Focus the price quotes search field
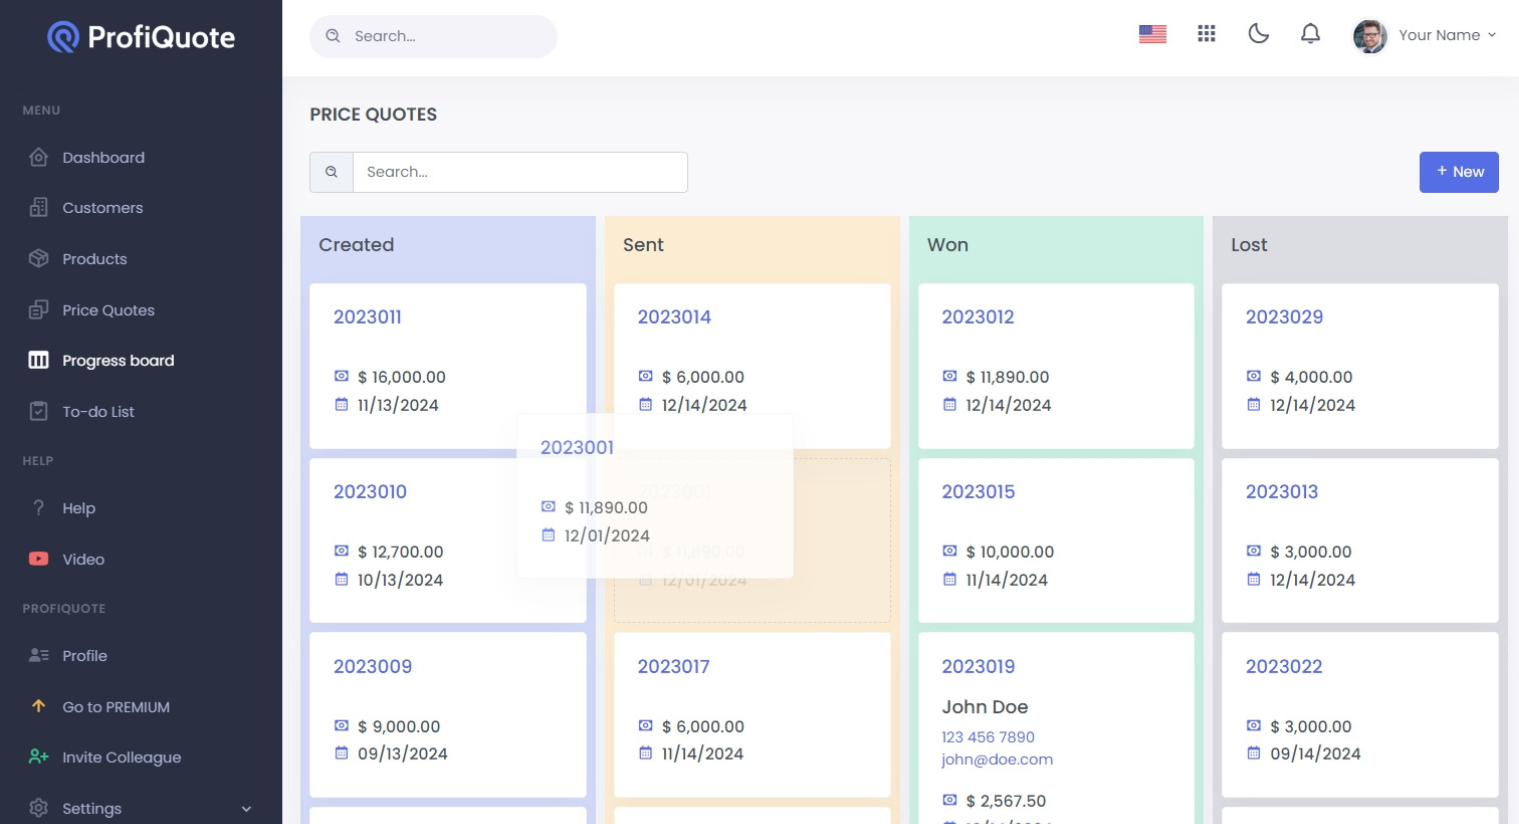Screen dimensions: 1519x824 point(520,172)
